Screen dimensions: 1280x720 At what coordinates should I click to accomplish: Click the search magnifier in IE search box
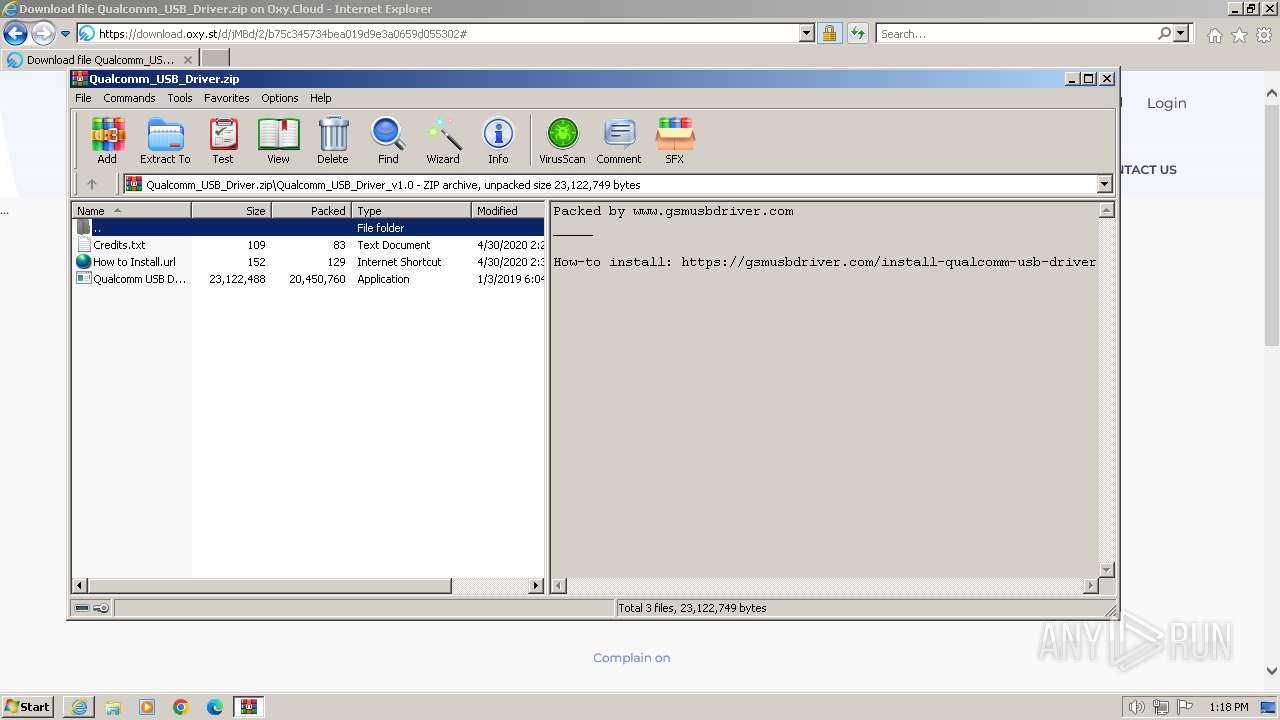pos(1164,33)
